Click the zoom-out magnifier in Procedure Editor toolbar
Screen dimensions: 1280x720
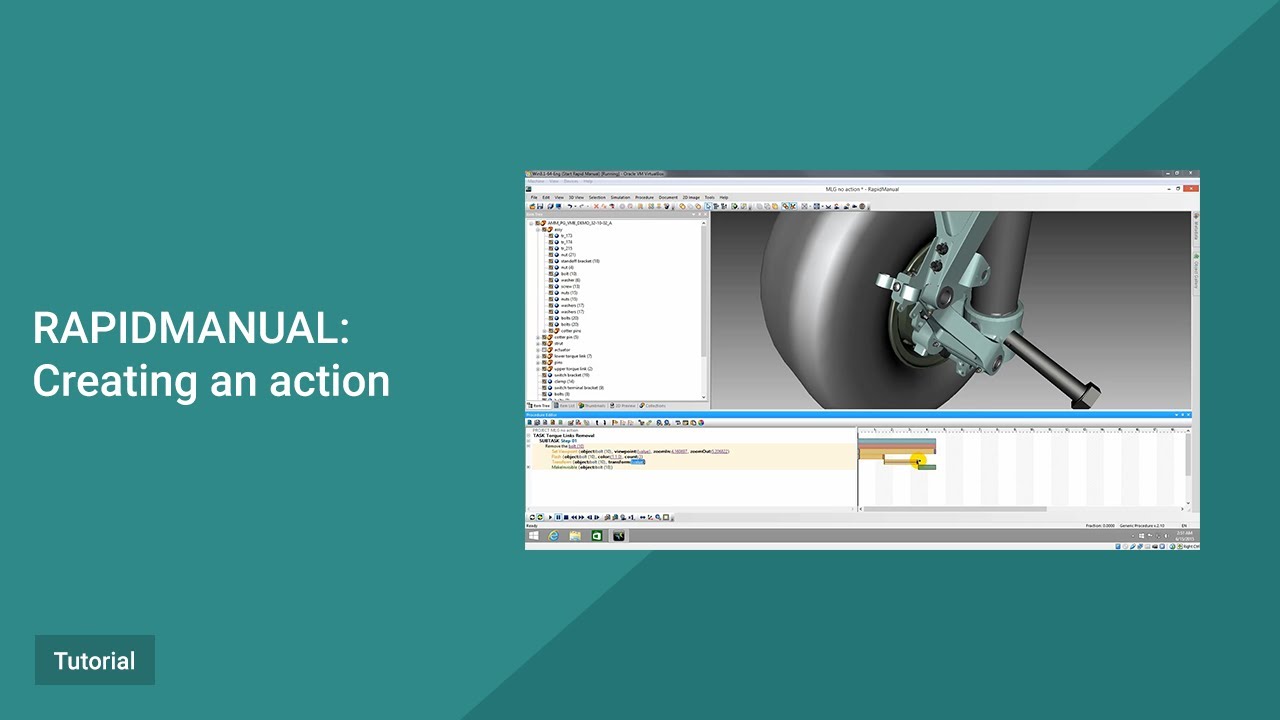click(x=667, y=423)
